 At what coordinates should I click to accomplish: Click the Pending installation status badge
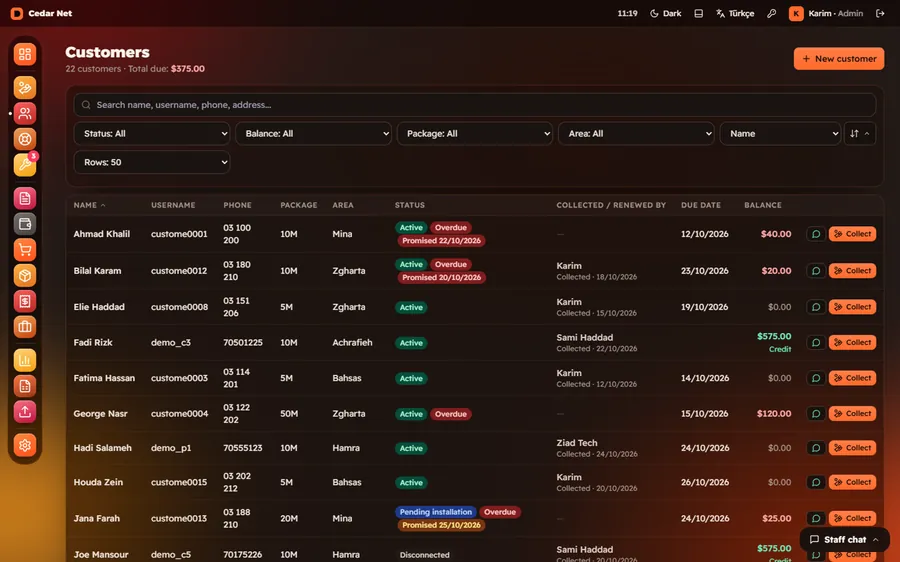(436, 511)
